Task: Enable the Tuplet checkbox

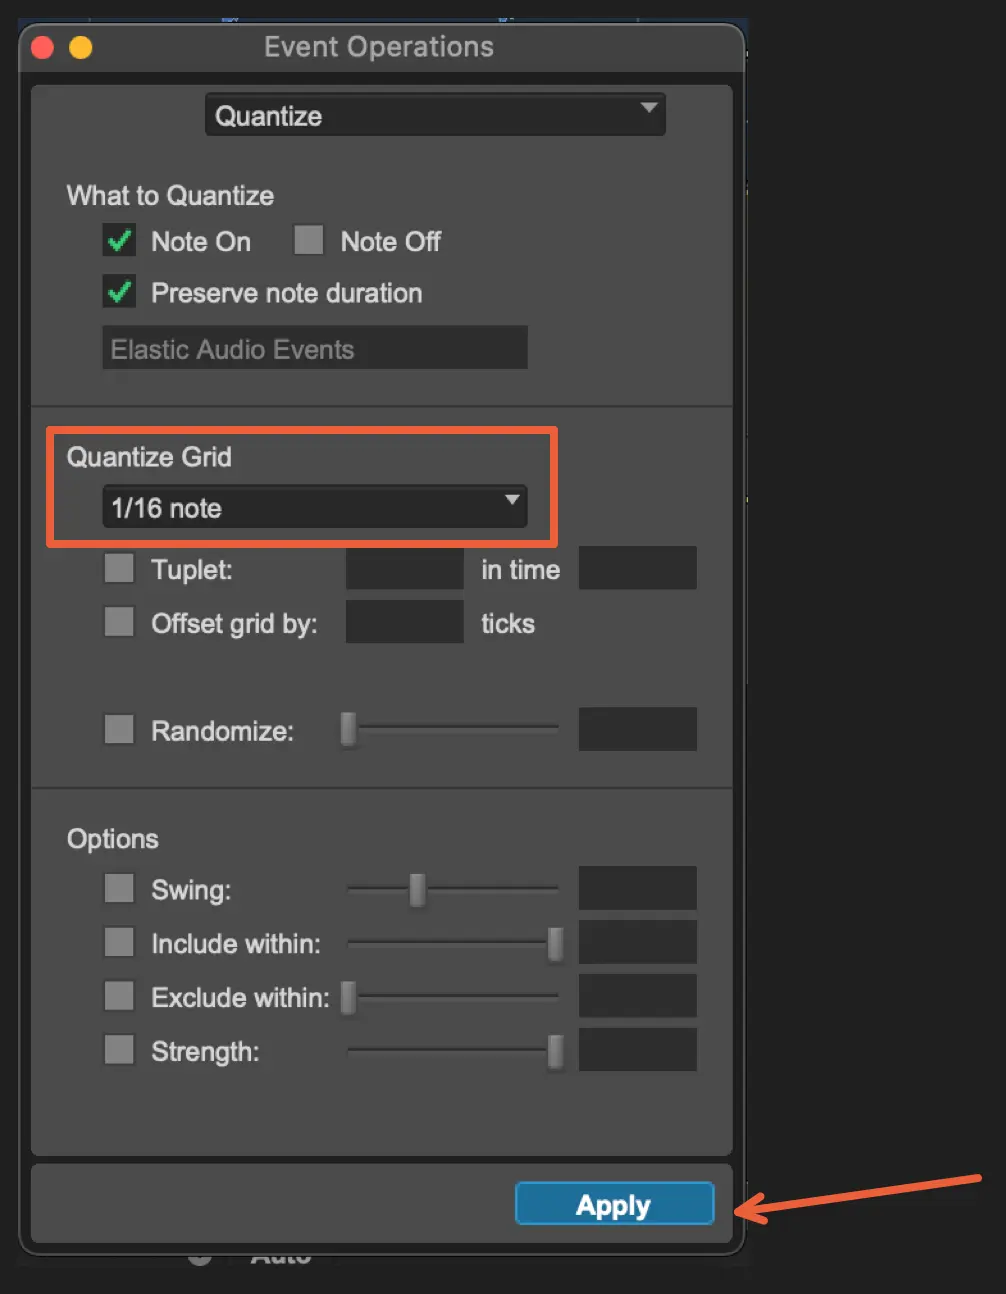Action: [x=120, y=569]
